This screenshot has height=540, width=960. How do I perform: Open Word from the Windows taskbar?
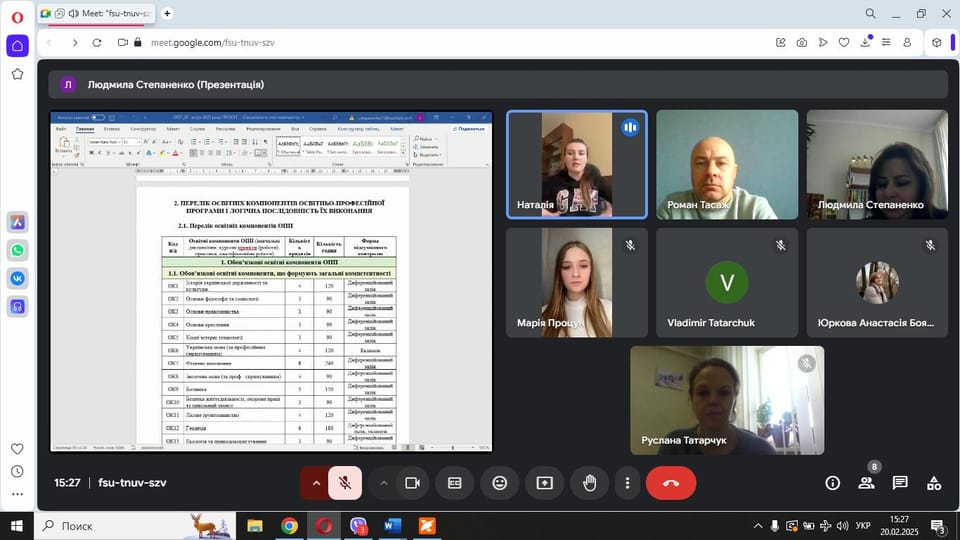coord(392,526)
